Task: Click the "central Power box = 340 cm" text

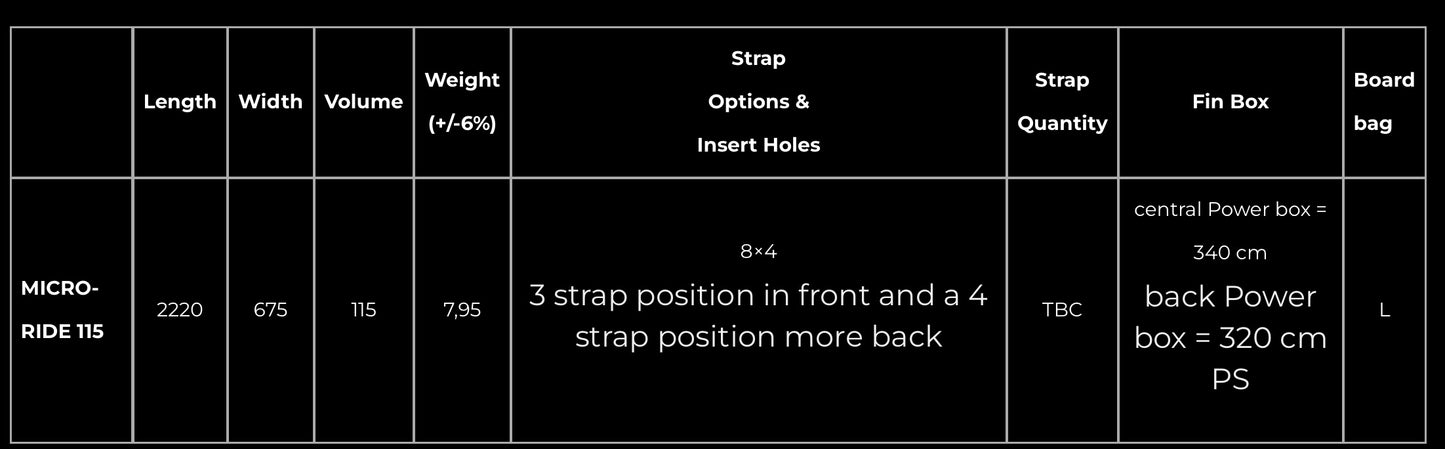Action: (1230, 231)
